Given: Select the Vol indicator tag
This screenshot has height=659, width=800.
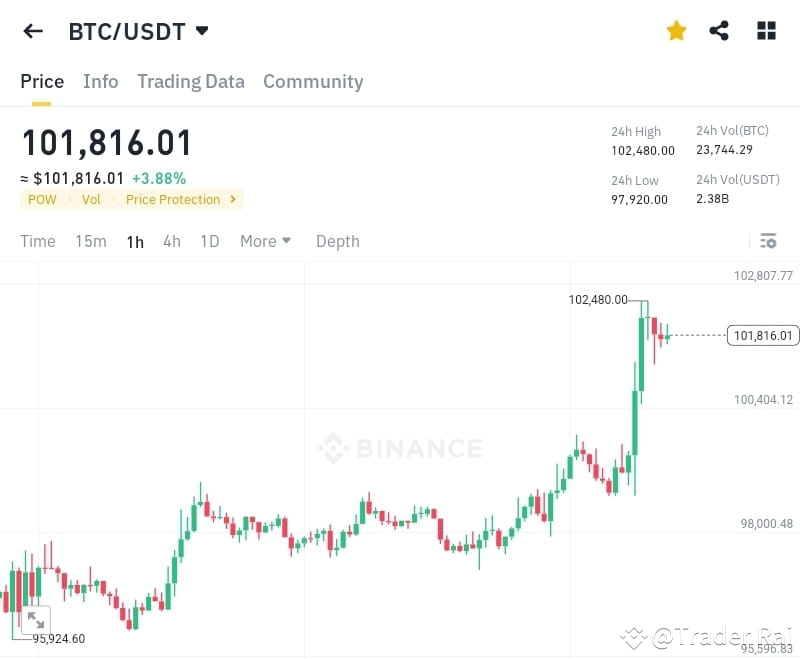Looking at the screenshot, I should [91, 199].
